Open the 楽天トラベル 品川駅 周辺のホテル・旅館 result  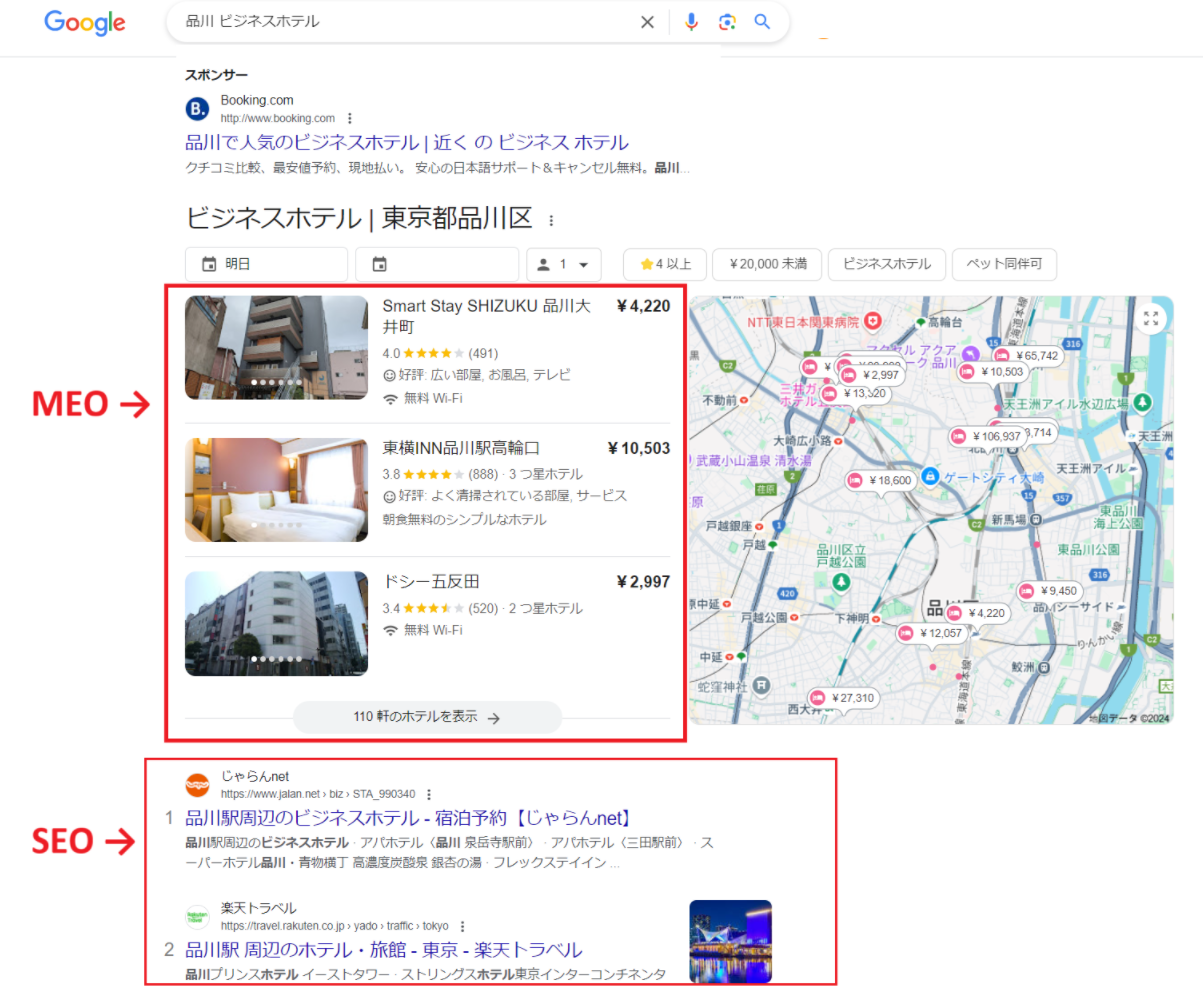384,949
